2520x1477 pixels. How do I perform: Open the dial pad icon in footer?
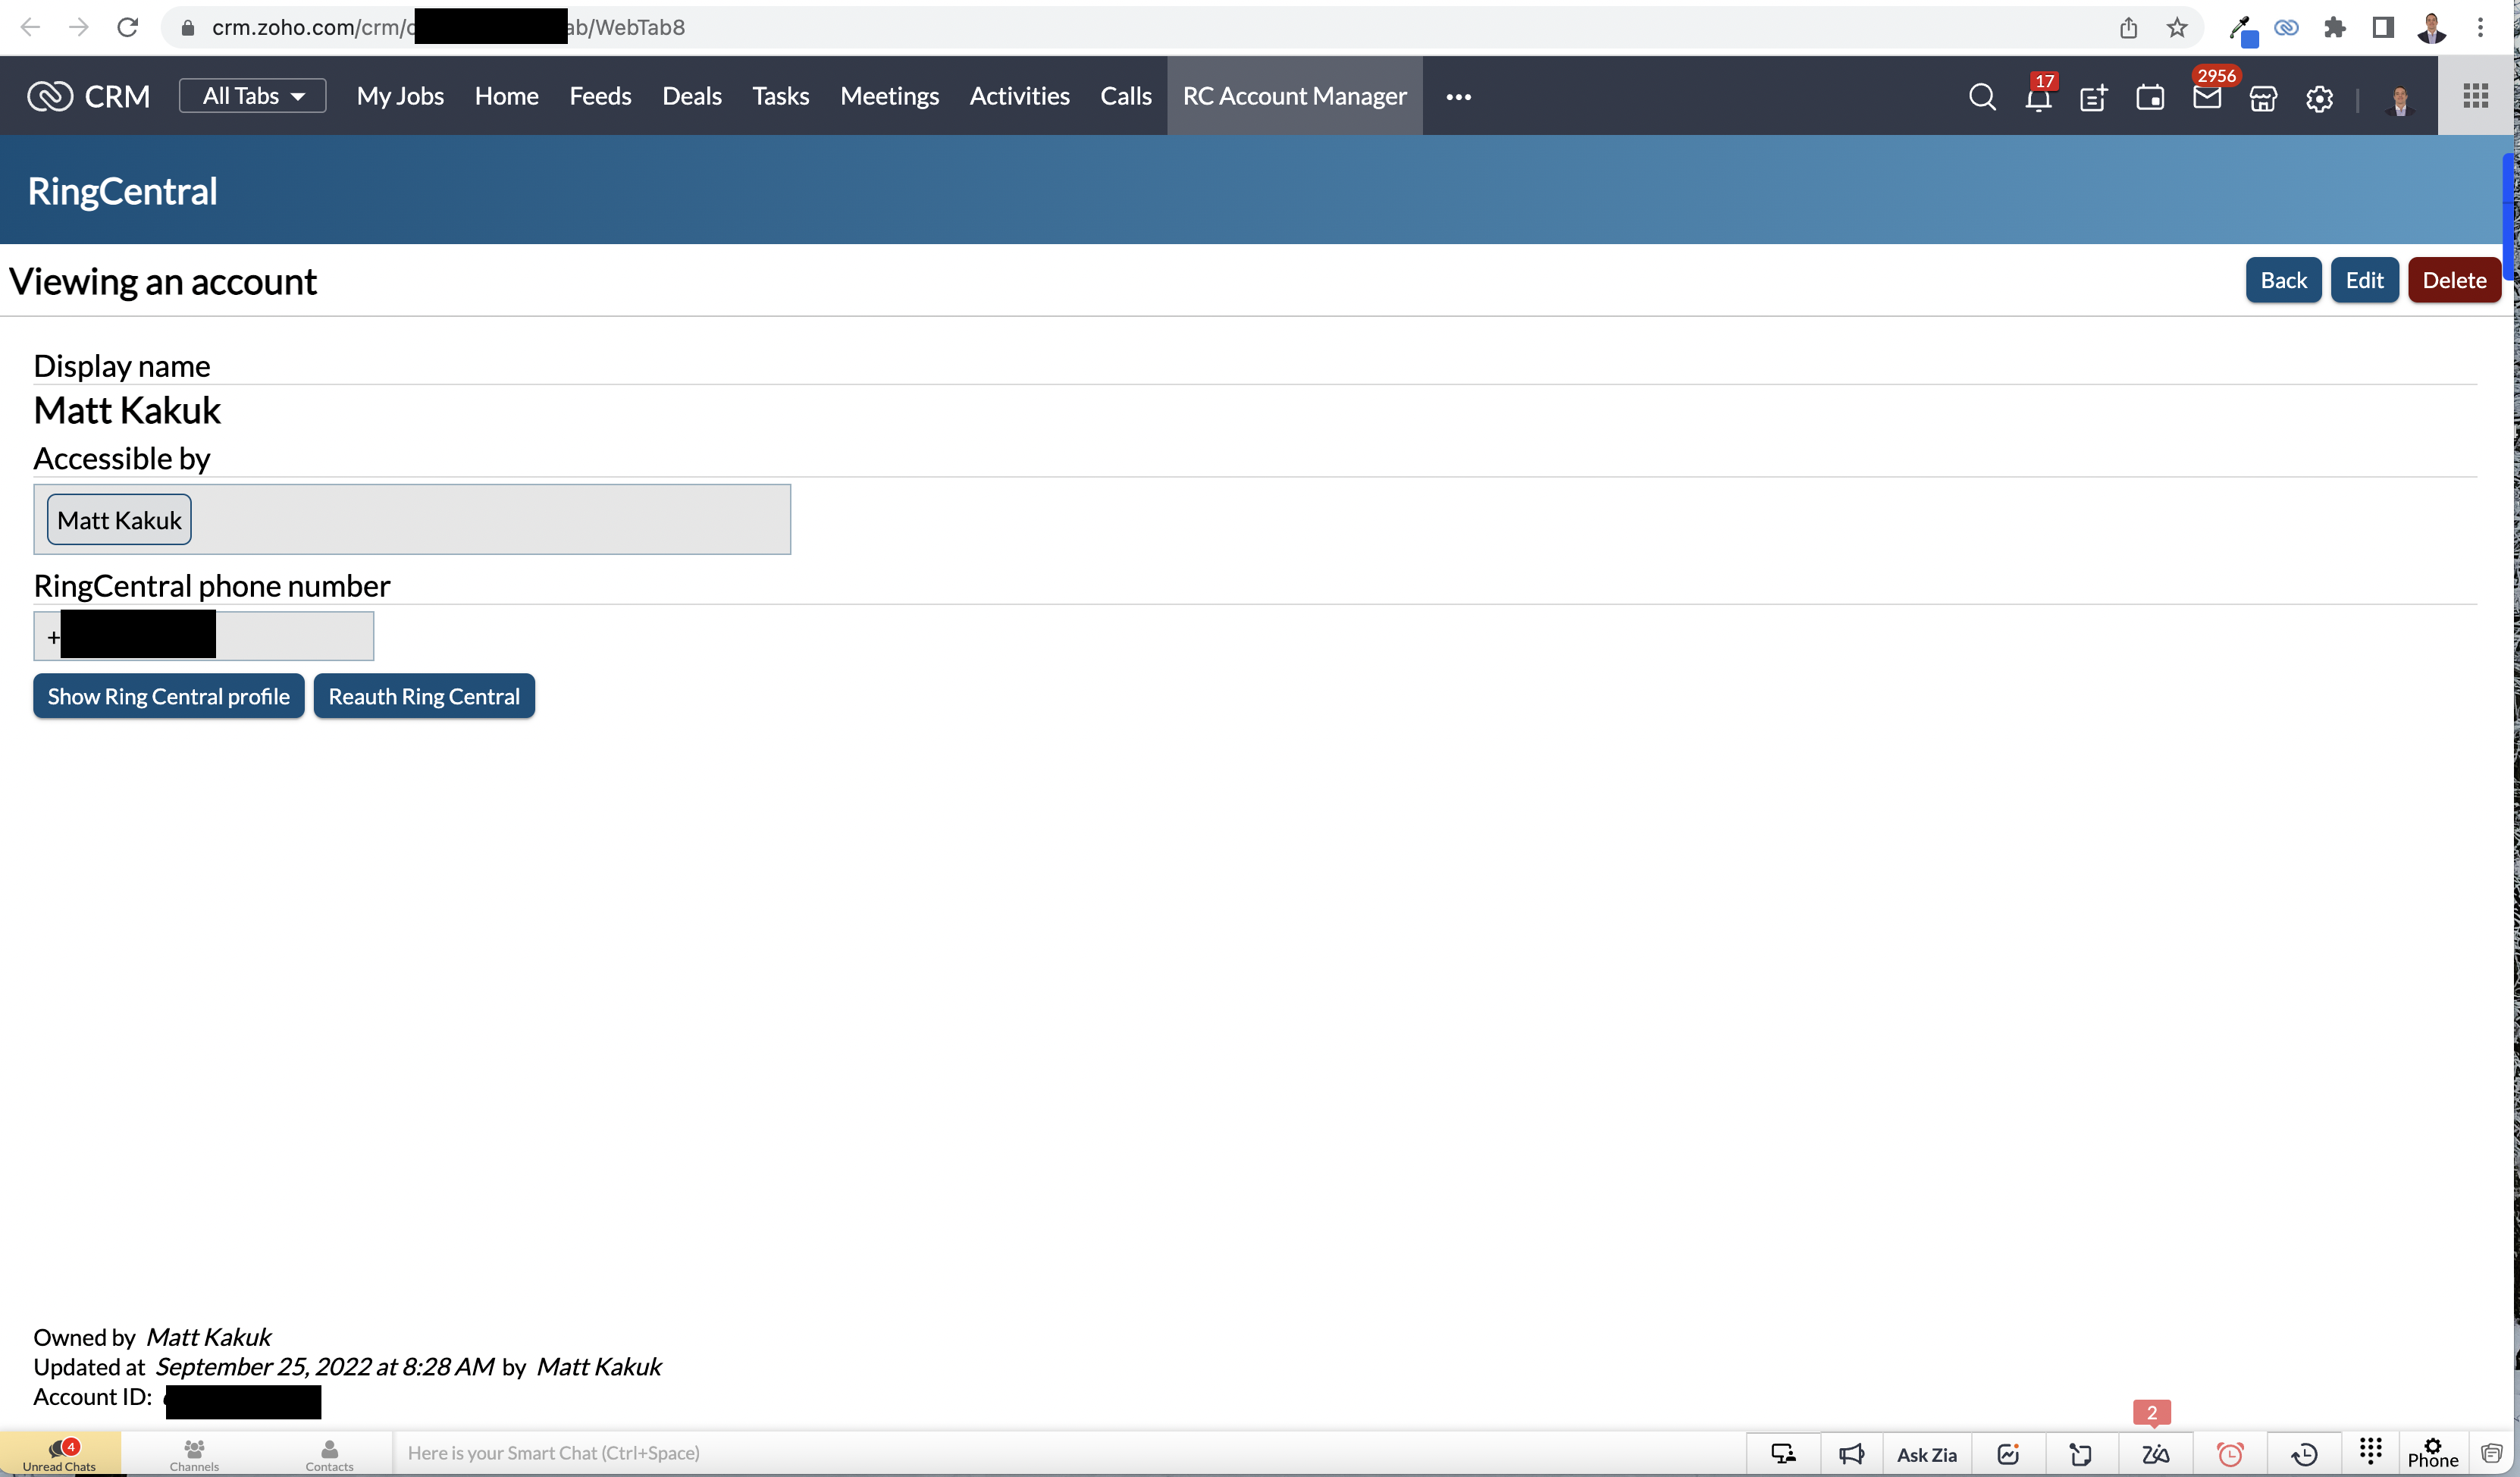coord(2371,1450)
